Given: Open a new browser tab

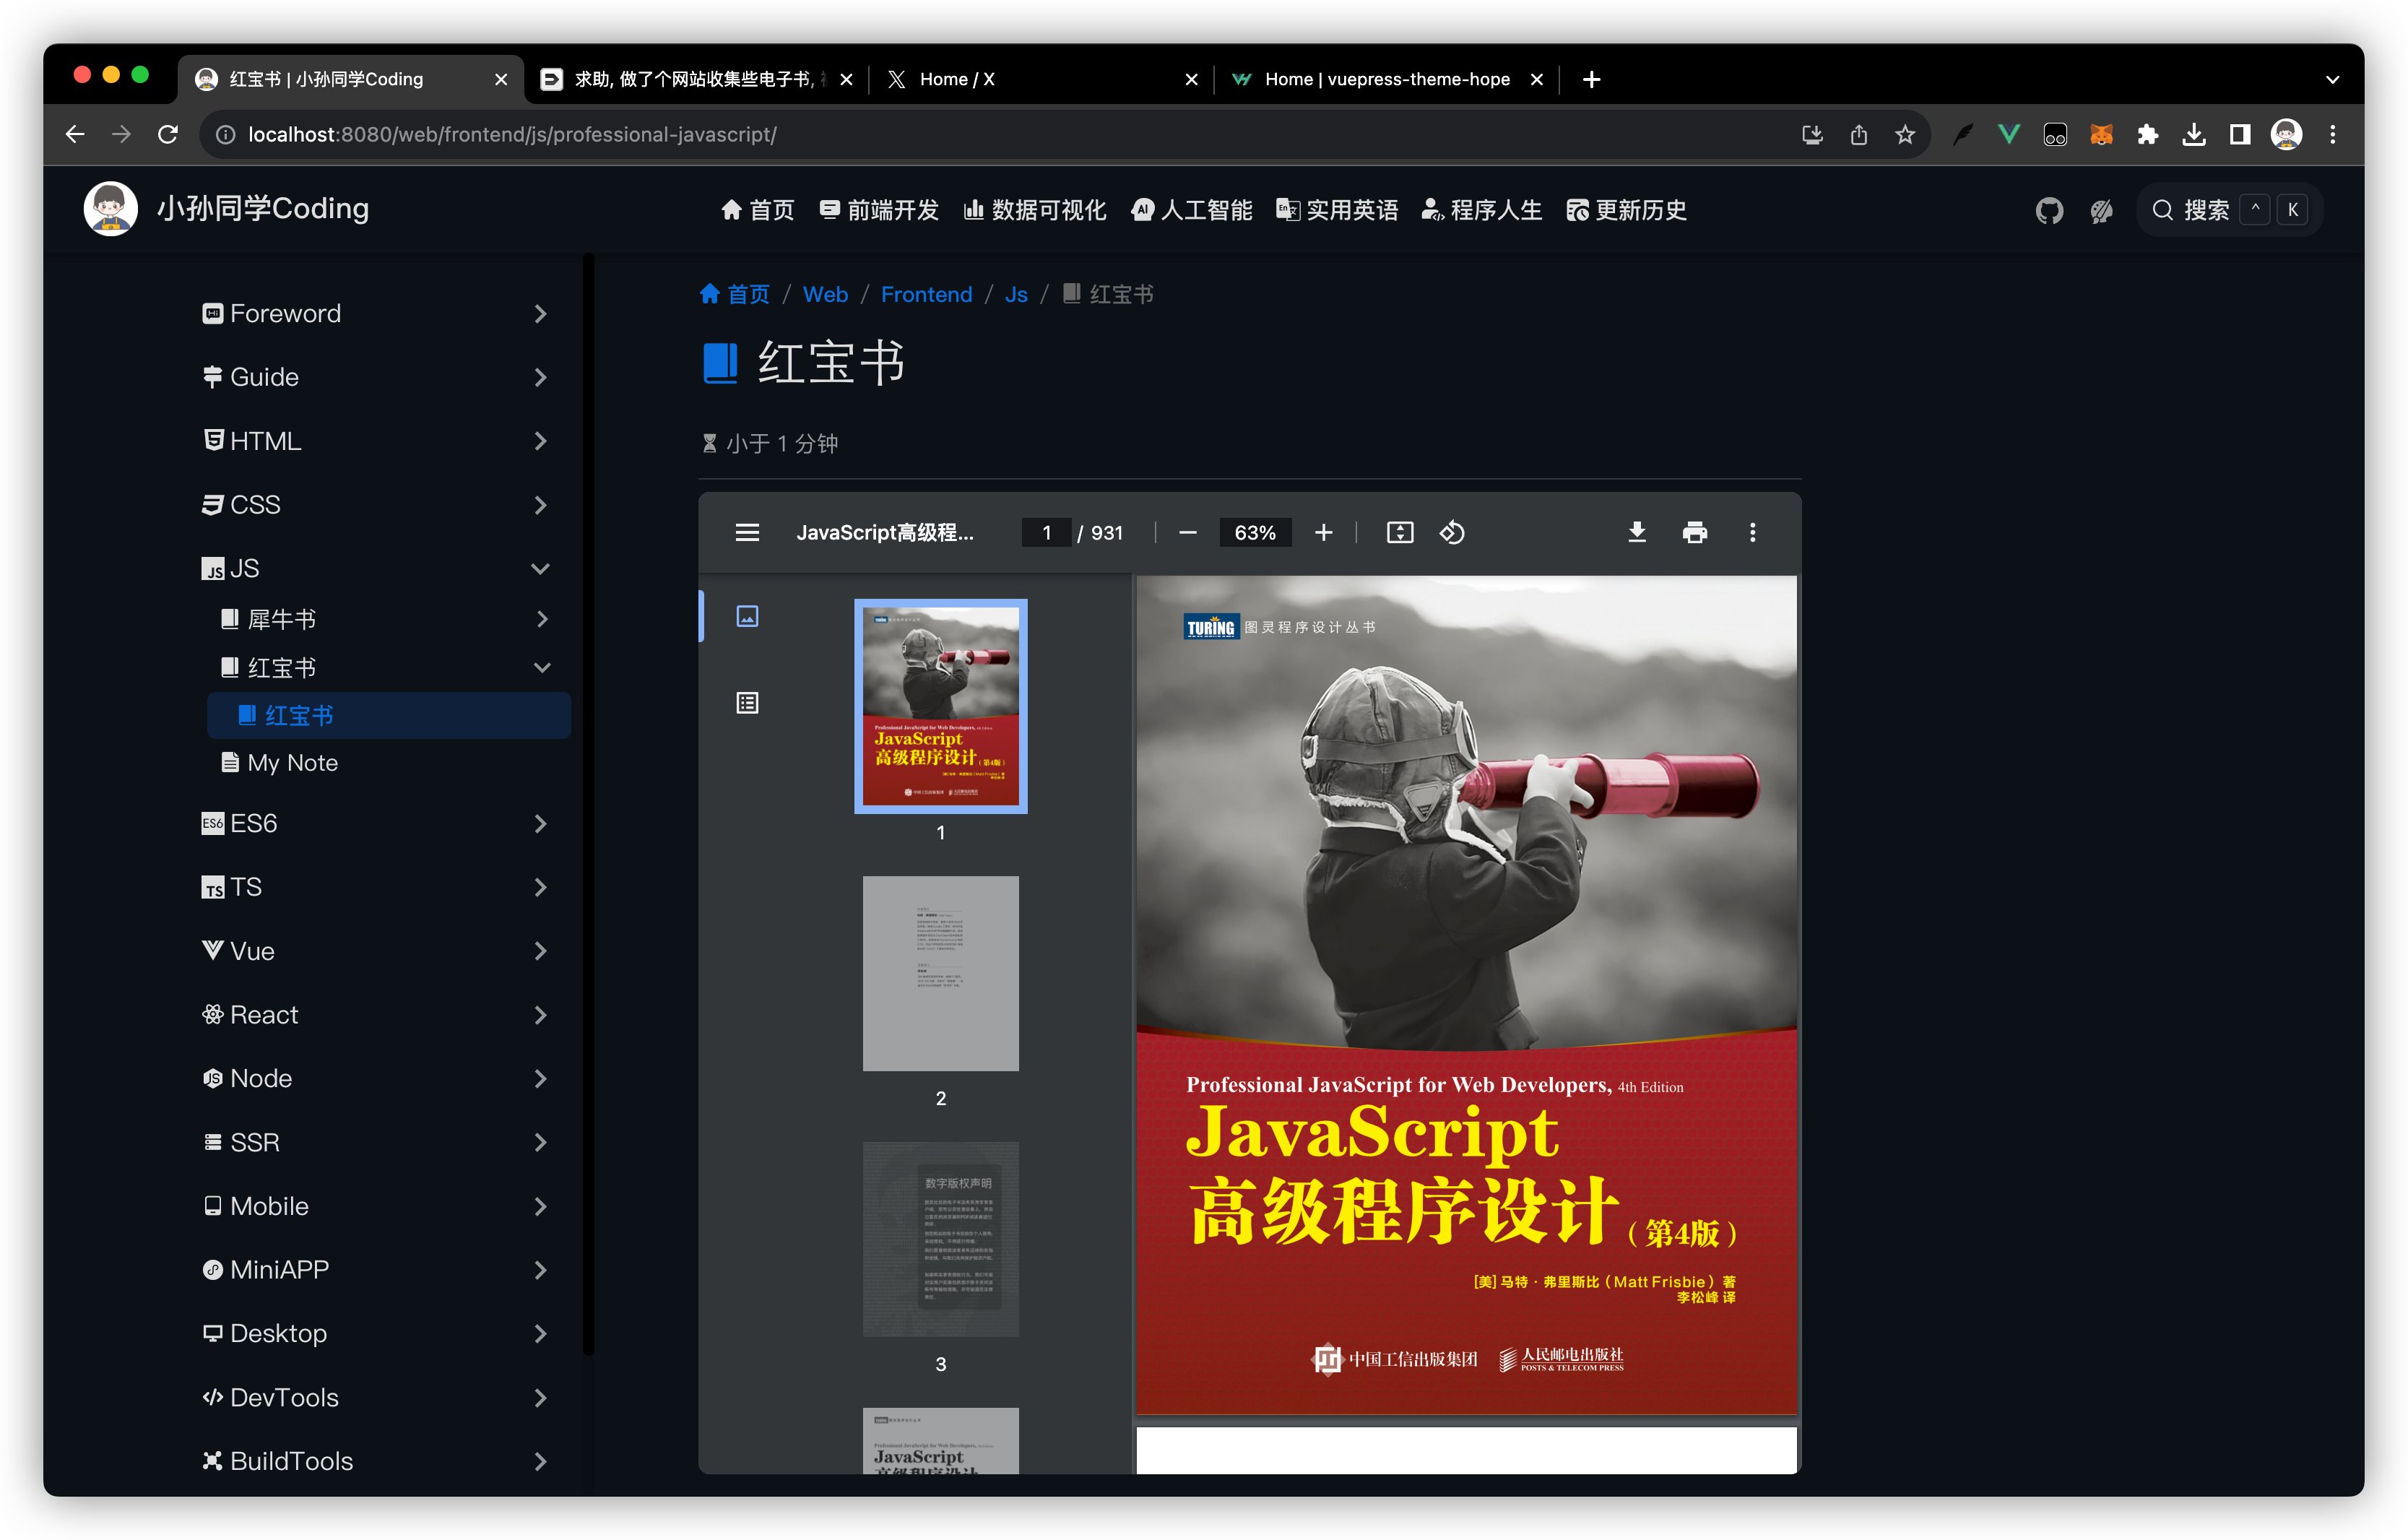Looking at the screenshot, I should (1591, 79).
